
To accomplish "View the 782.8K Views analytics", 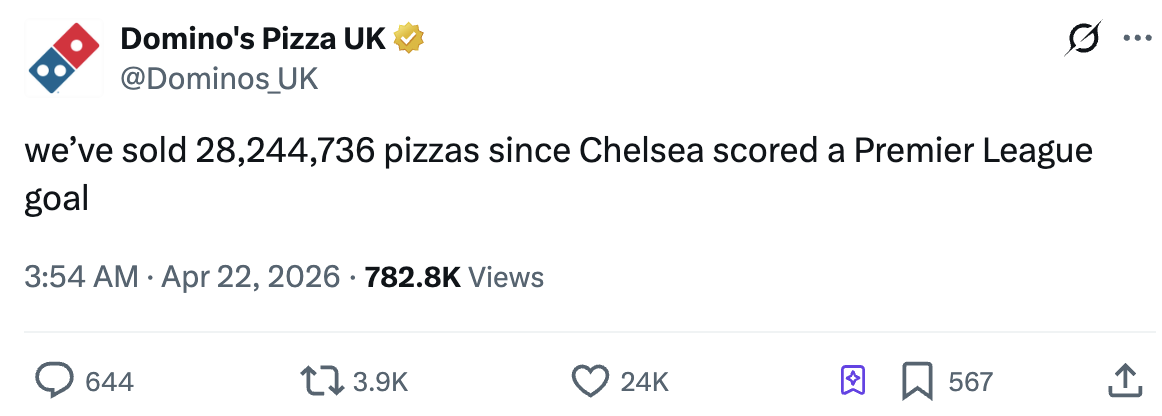I will [x=455, y=276].
